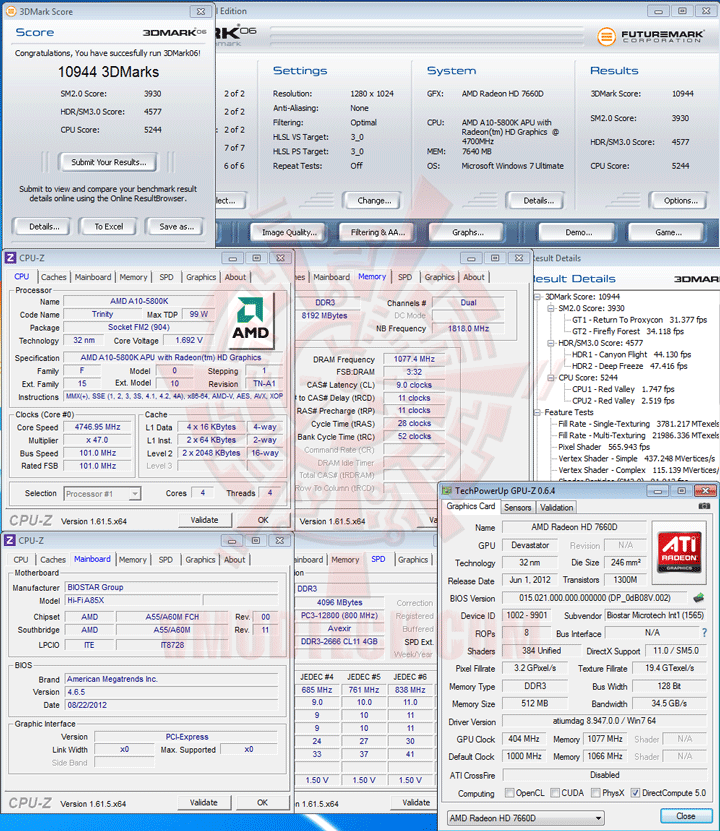Click the Options... button under Results
Viewport: 720px width, 831px height.
point(681,200)
